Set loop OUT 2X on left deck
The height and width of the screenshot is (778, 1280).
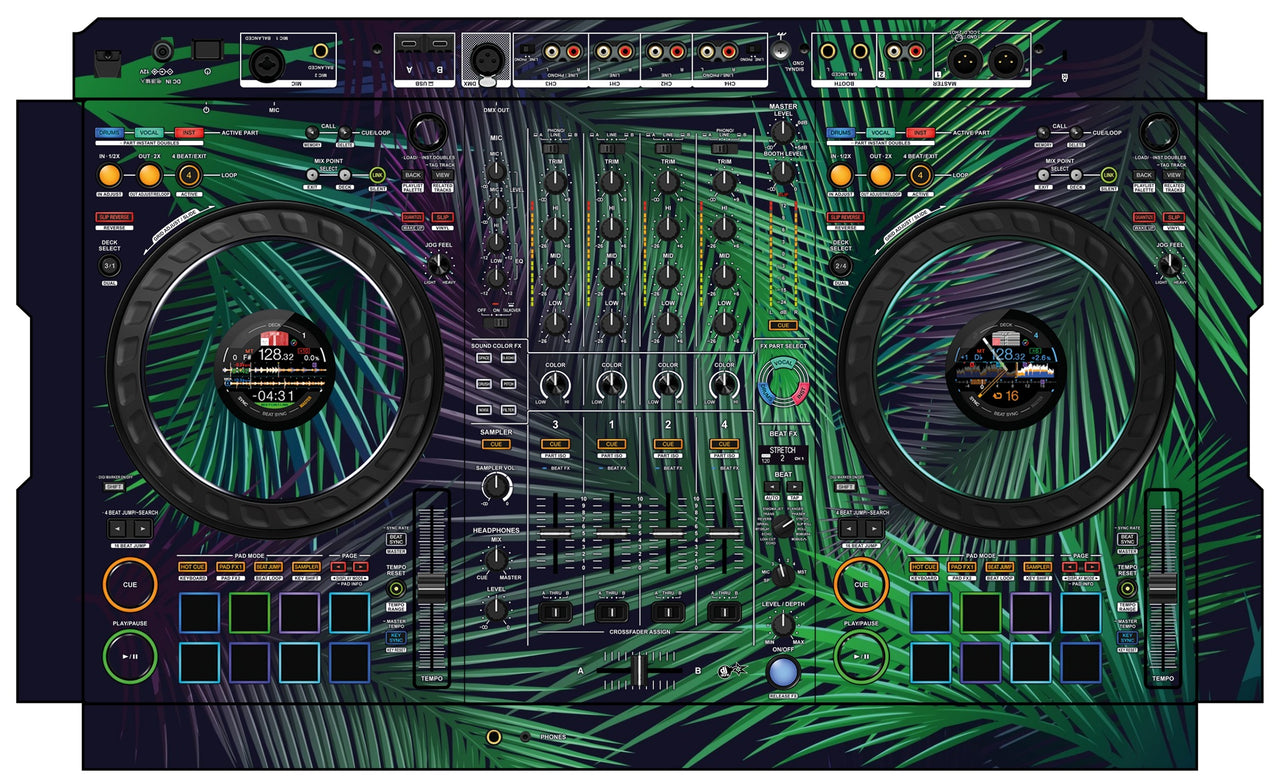click(x=150, y=176)
